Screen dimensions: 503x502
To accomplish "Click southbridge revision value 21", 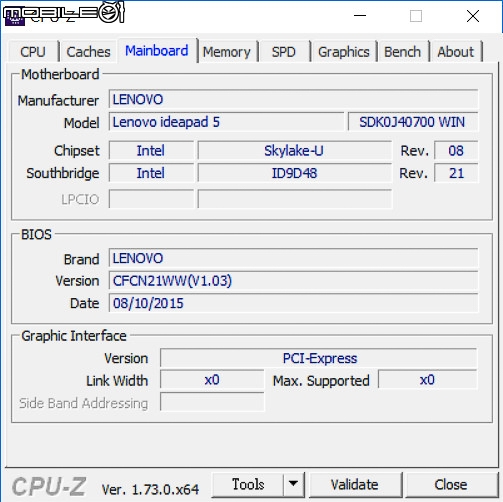I will coord(456,173).
